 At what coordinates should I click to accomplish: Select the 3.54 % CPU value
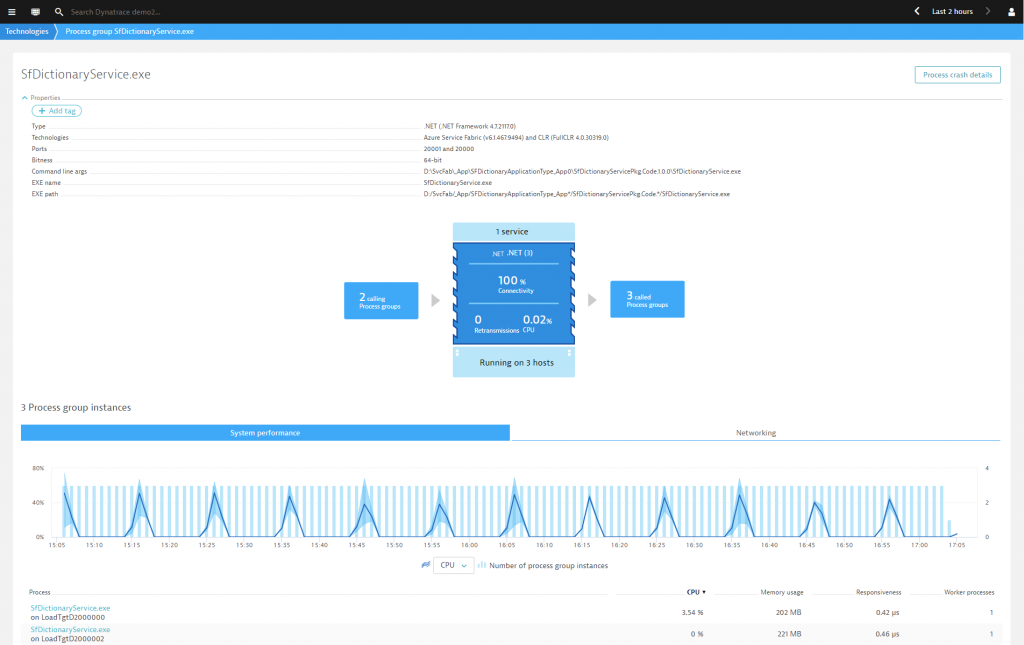(x=692, y=612)
